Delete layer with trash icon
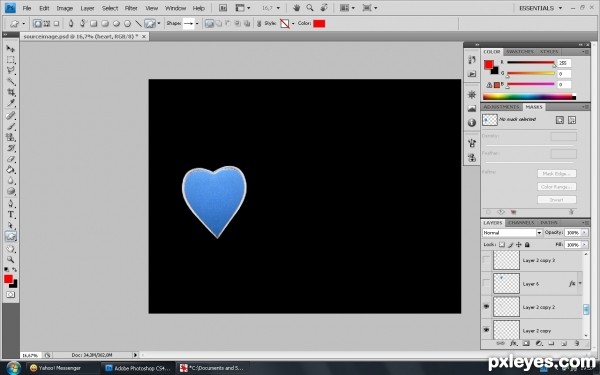 click(577, 344)
